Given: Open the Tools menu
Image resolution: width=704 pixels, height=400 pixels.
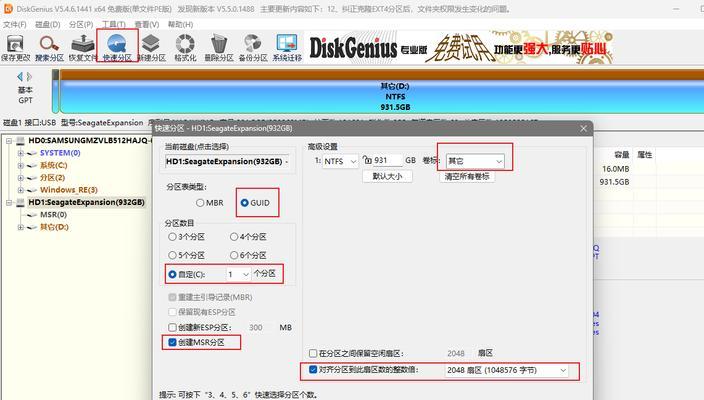Looking at the screenshot, I should tap(114, 24).
